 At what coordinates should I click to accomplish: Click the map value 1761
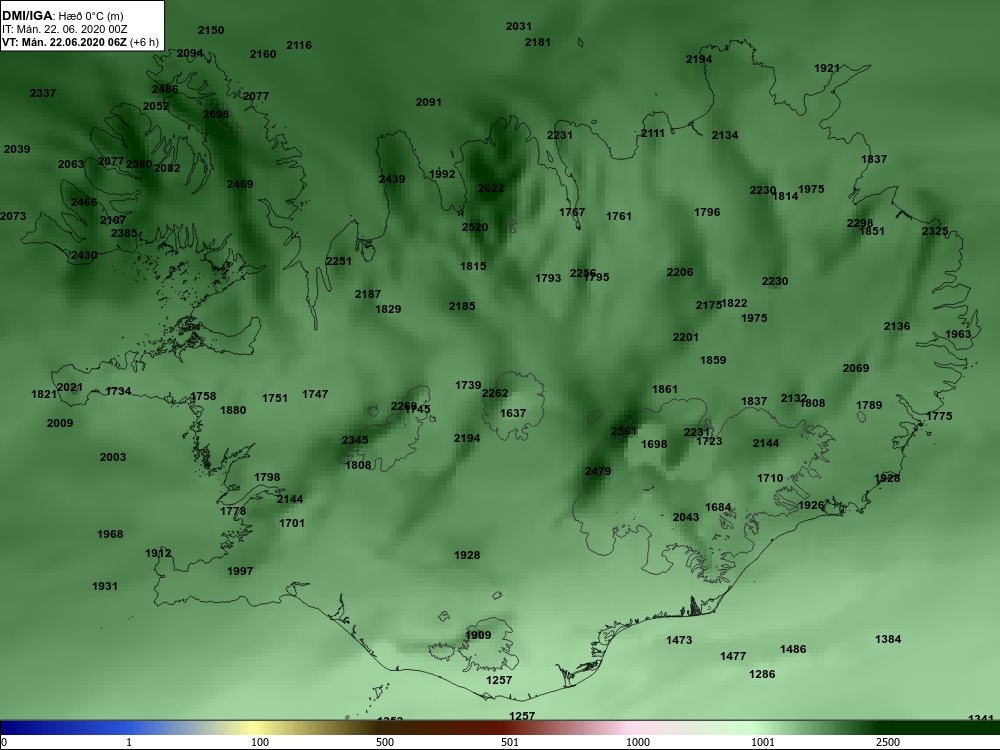(x=618, y=216)
